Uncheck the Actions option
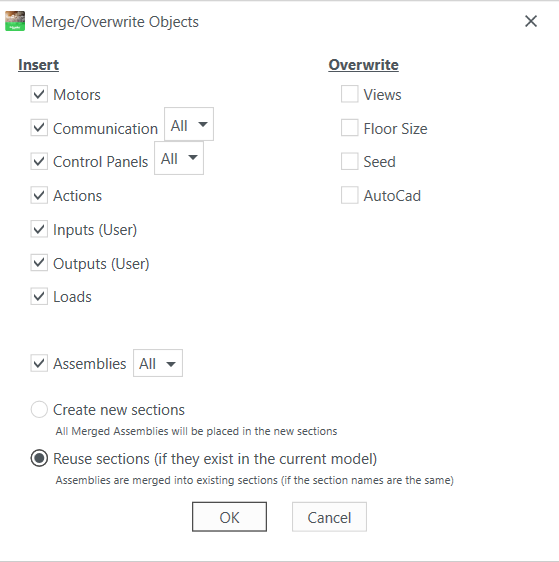 39,195
